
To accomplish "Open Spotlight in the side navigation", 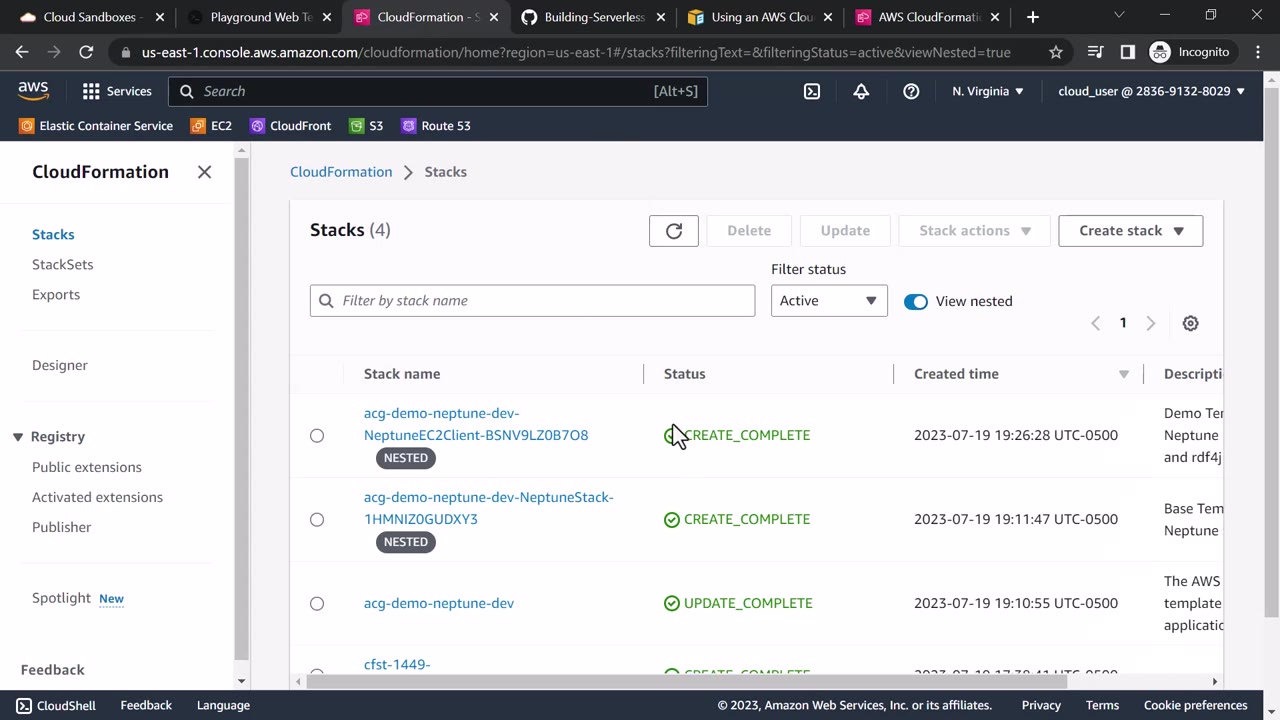I will click(61, 598).
